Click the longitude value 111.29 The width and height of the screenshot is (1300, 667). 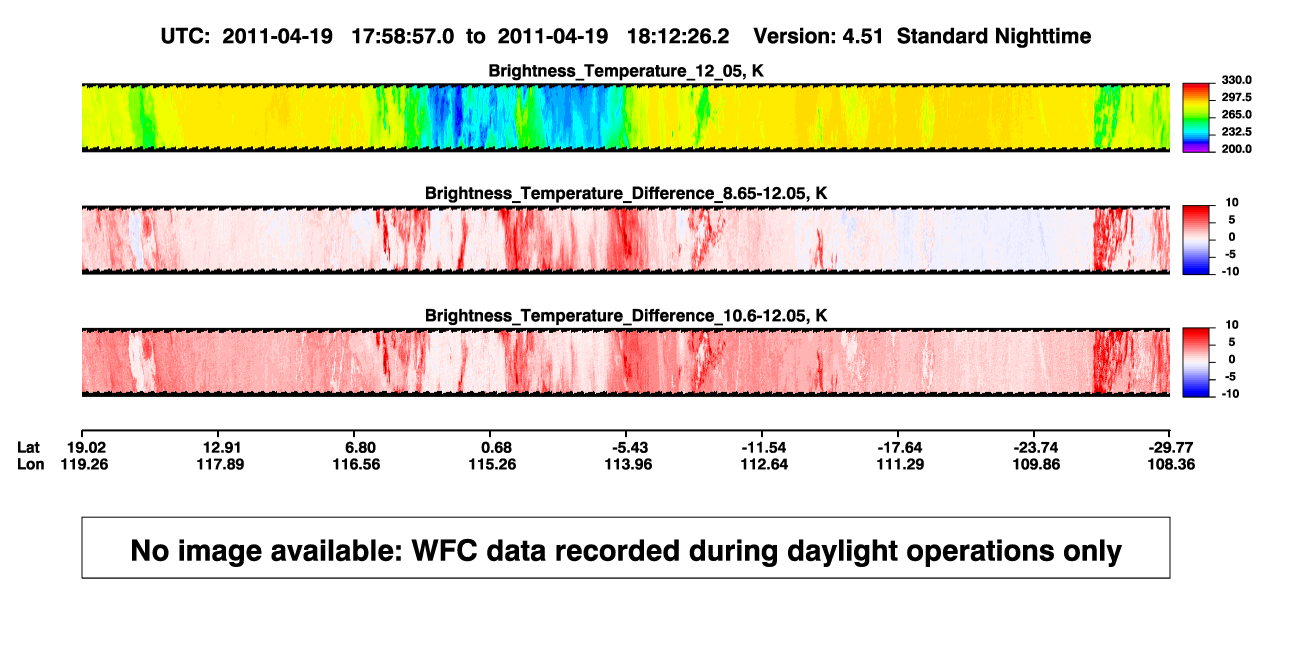(900, 464)
